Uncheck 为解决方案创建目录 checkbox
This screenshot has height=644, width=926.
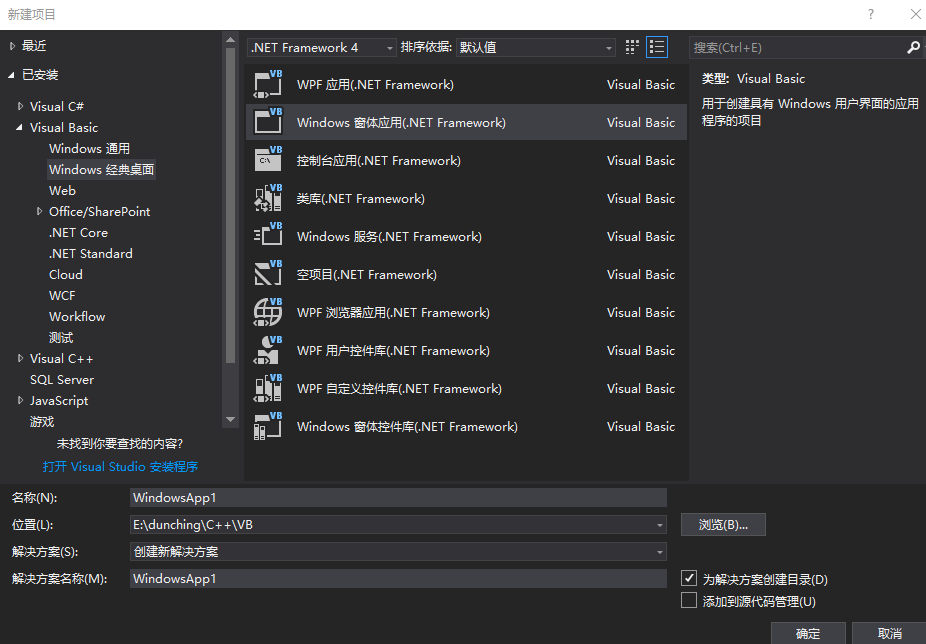[x=688, y=579]
